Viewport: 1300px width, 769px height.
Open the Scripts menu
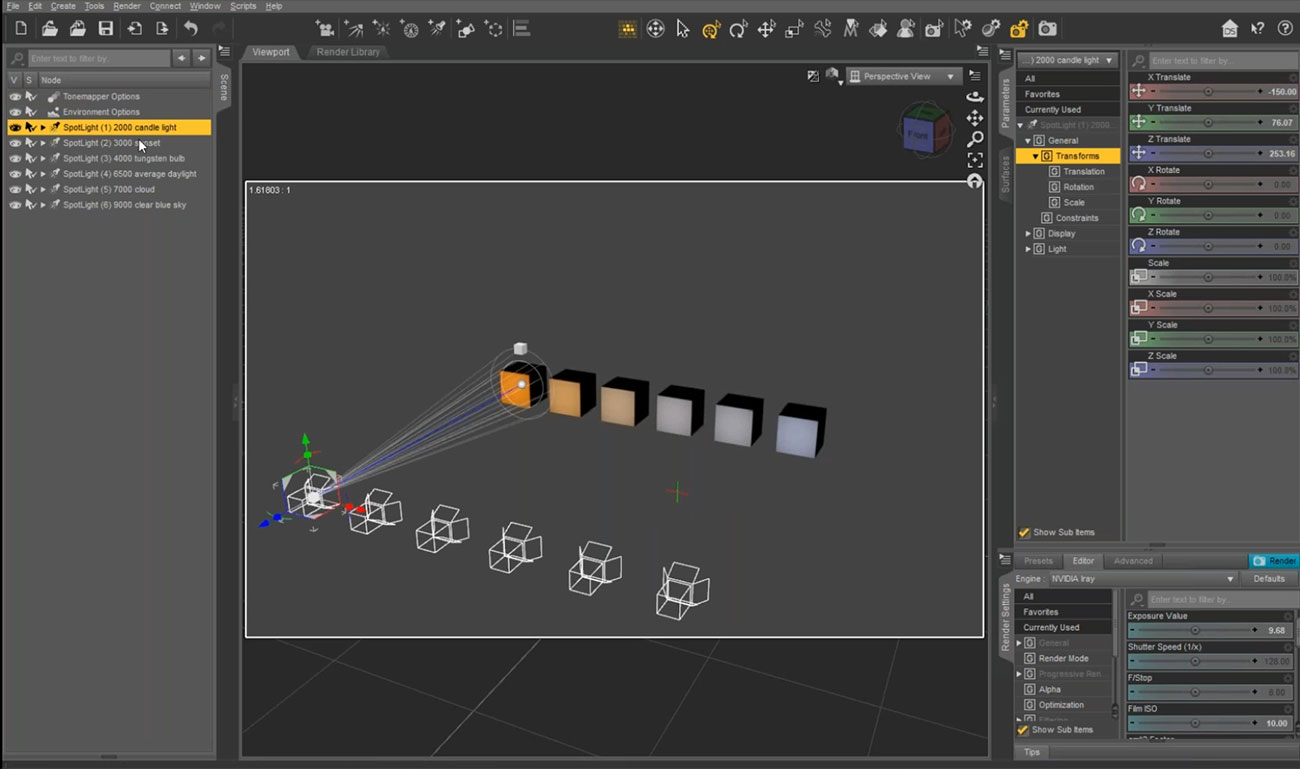point(243,6)
